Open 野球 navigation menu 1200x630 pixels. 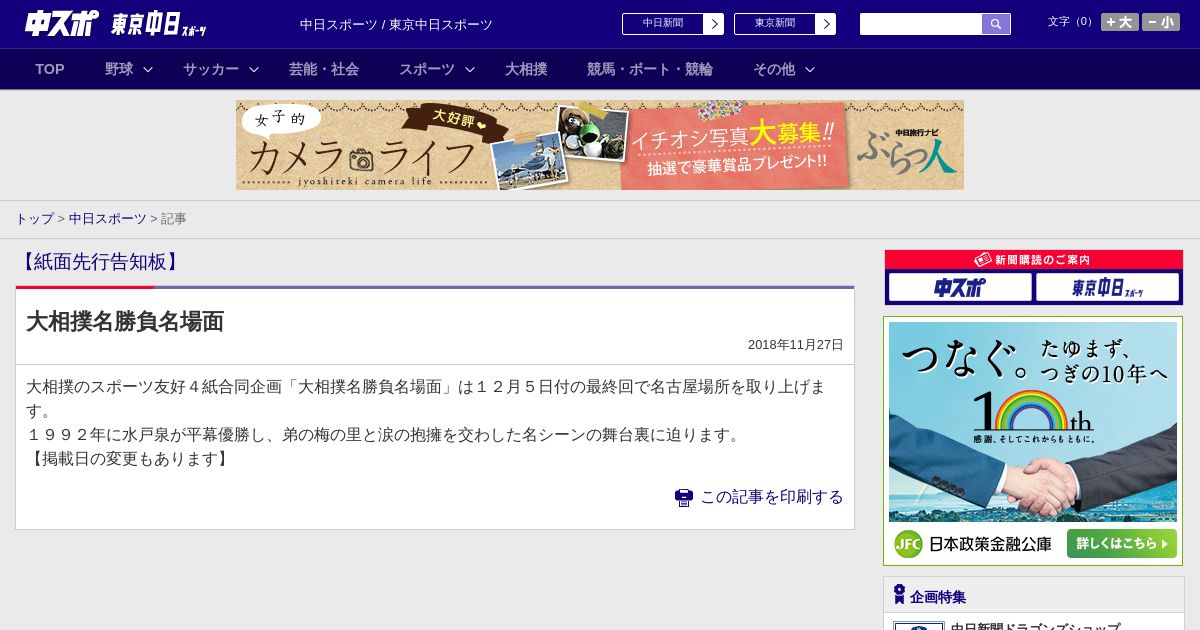[x=119, y=69]
